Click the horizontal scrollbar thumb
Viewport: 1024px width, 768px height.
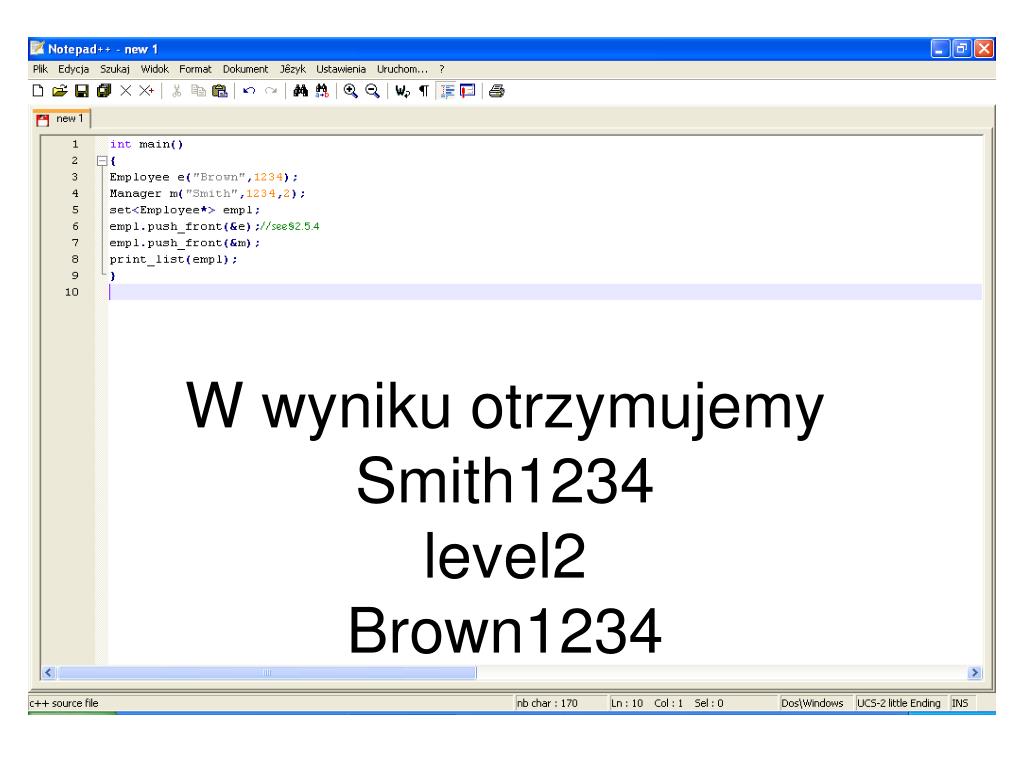267,673
